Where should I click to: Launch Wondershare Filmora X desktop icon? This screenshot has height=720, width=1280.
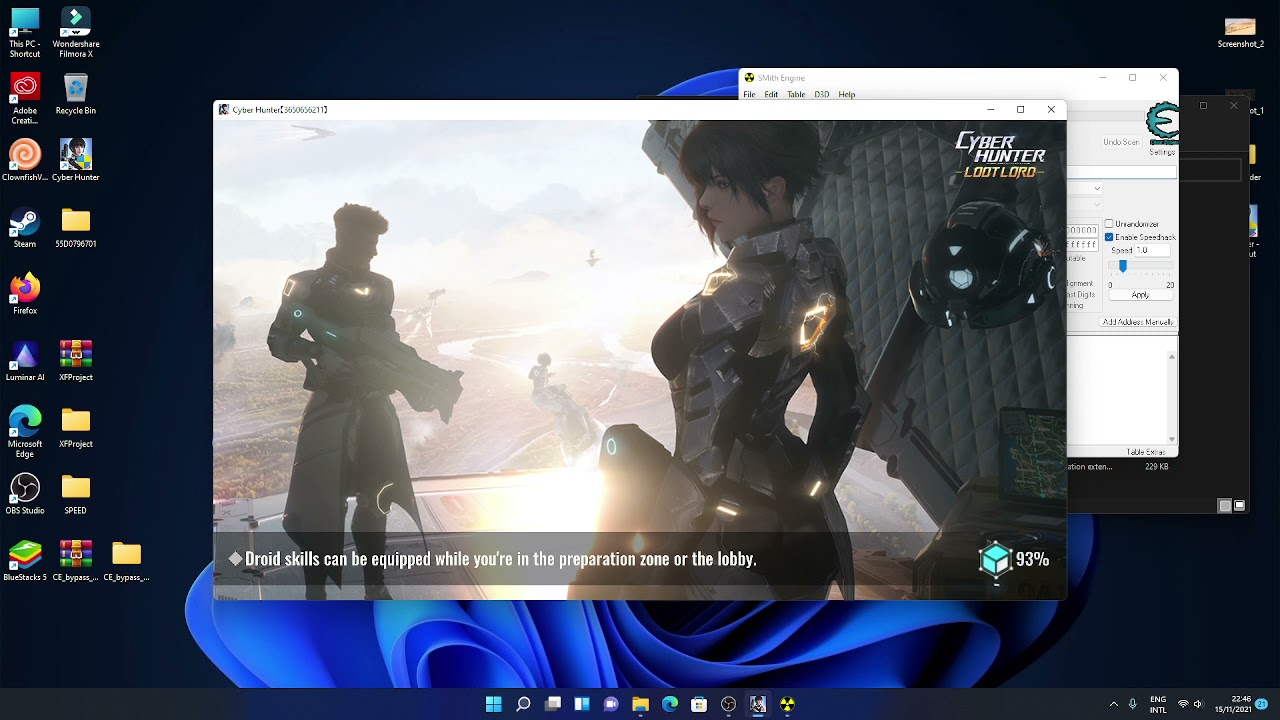[76, 31]
